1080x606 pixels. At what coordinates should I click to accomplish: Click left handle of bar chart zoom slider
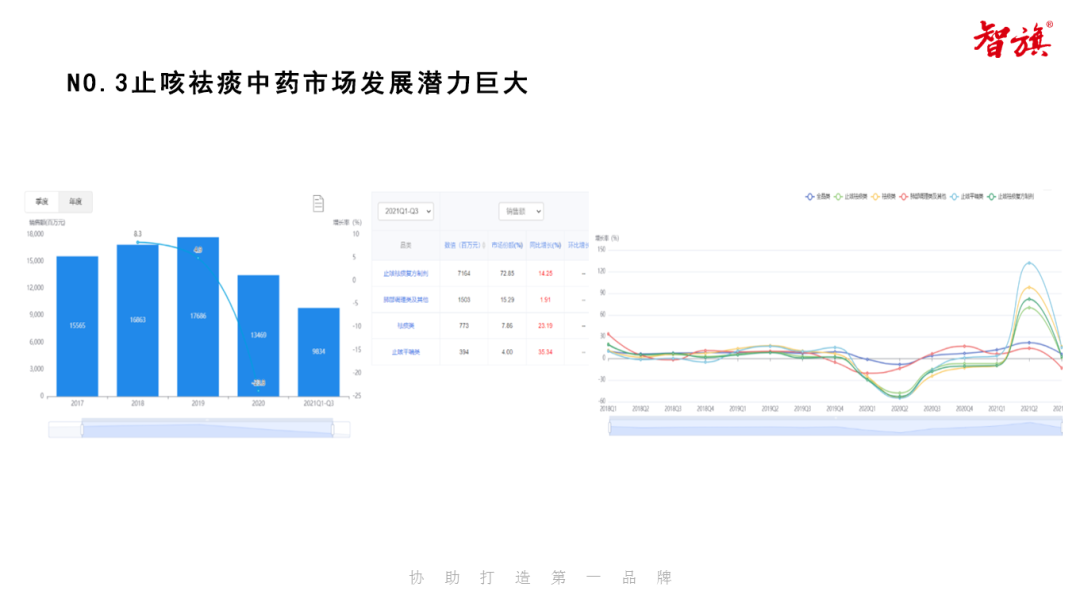[82, 430]
